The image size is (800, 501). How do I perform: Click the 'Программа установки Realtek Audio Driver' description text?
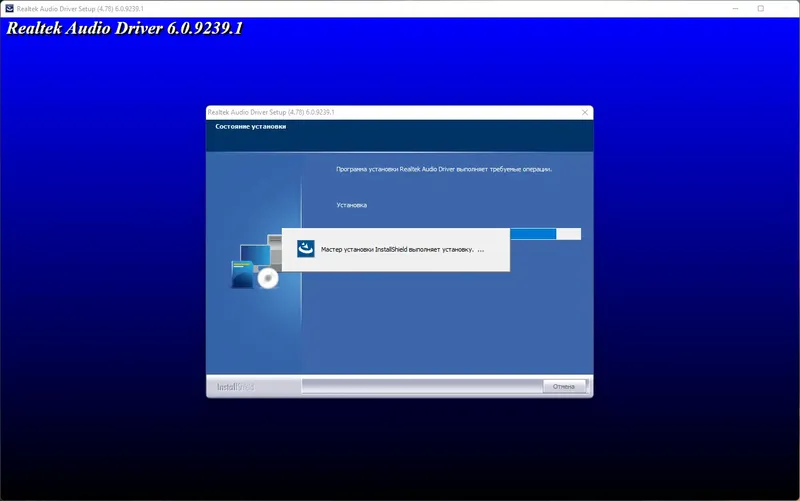tap(444, 169)
